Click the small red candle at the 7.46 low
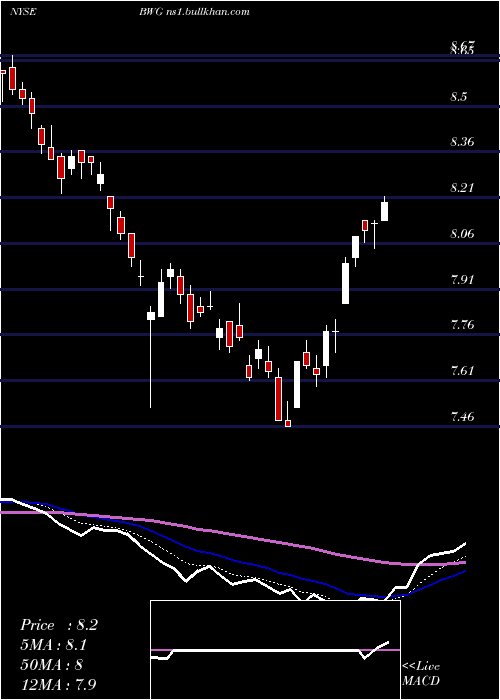This screenshot has height=700, width=500. (288, 423)
